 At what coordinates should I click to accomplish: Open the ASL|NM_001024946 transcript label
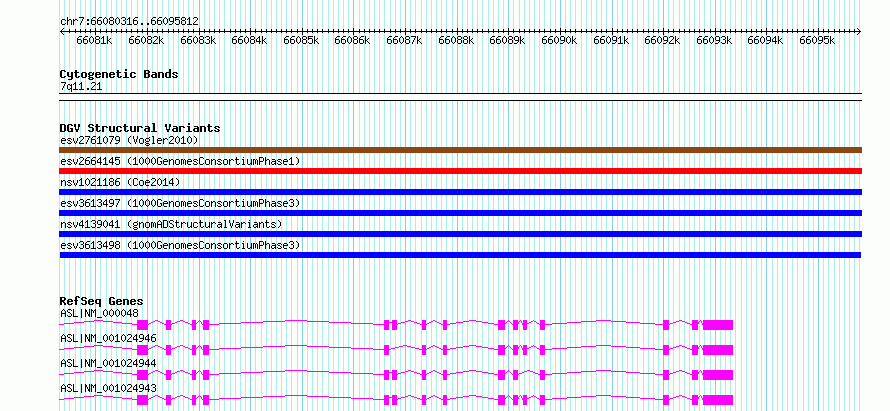108,338
